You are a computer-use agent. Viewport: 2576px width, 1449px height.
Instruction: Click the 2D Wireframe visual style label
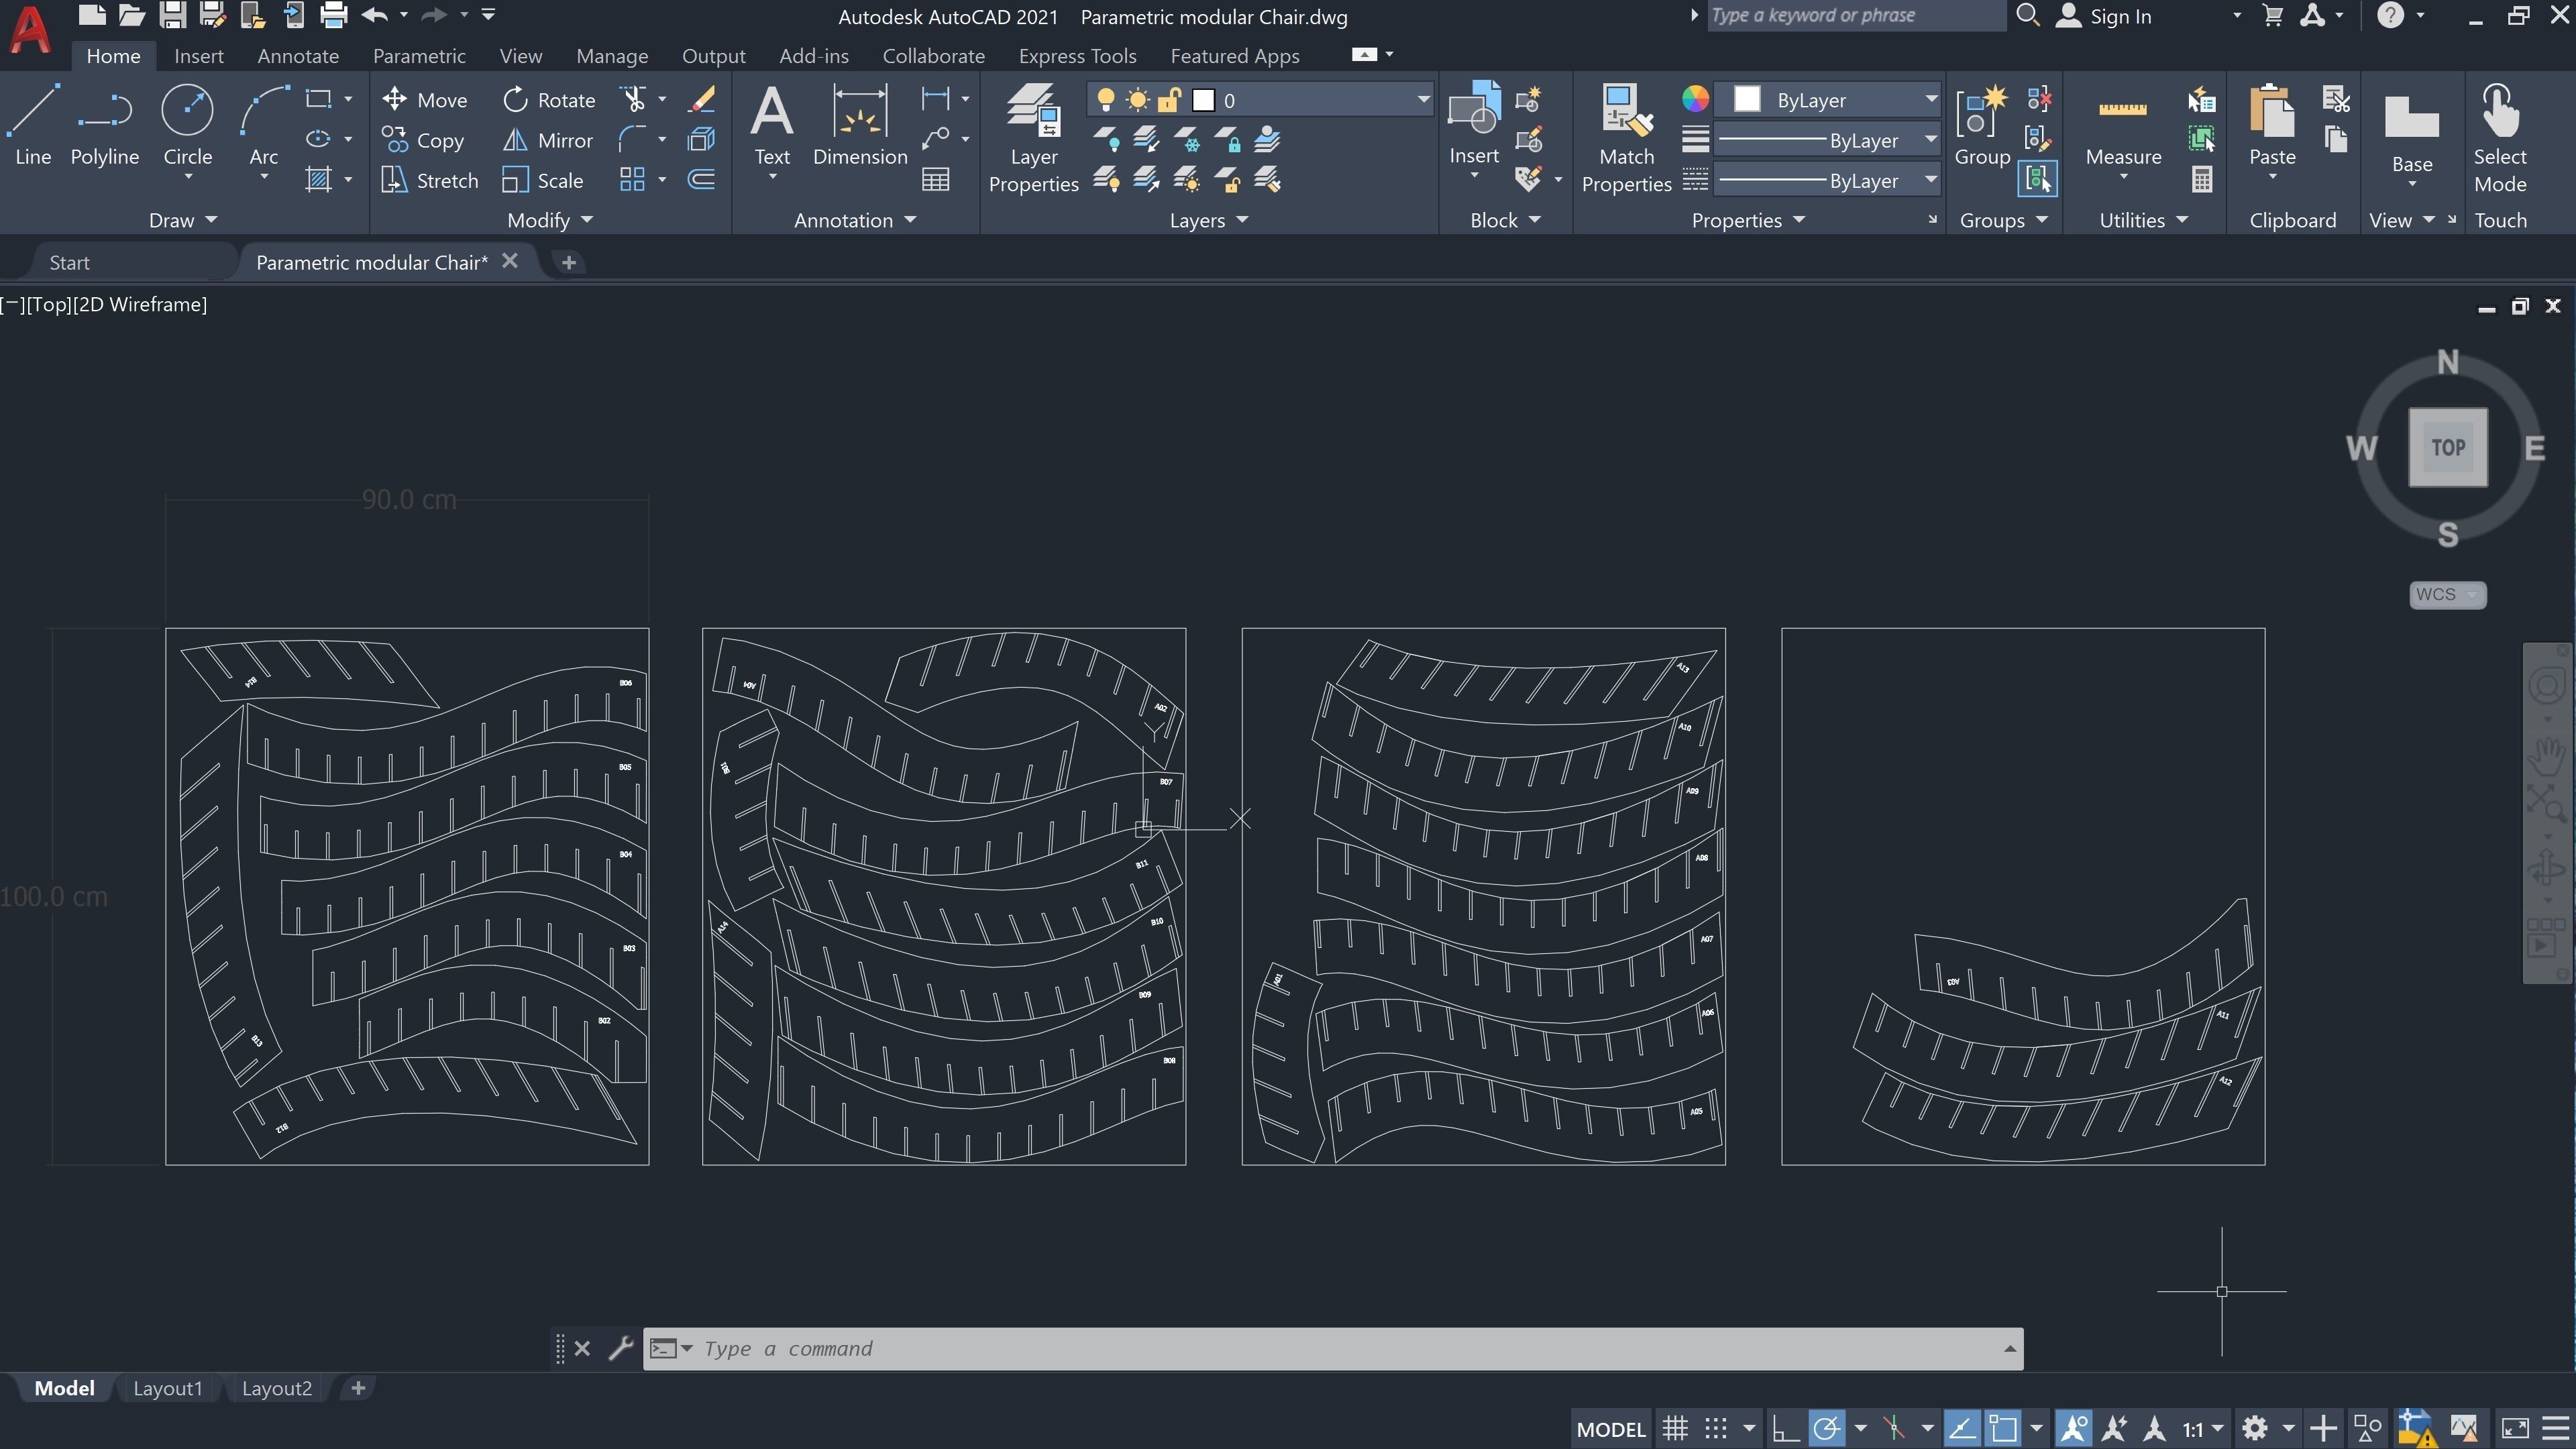point(141,304)
